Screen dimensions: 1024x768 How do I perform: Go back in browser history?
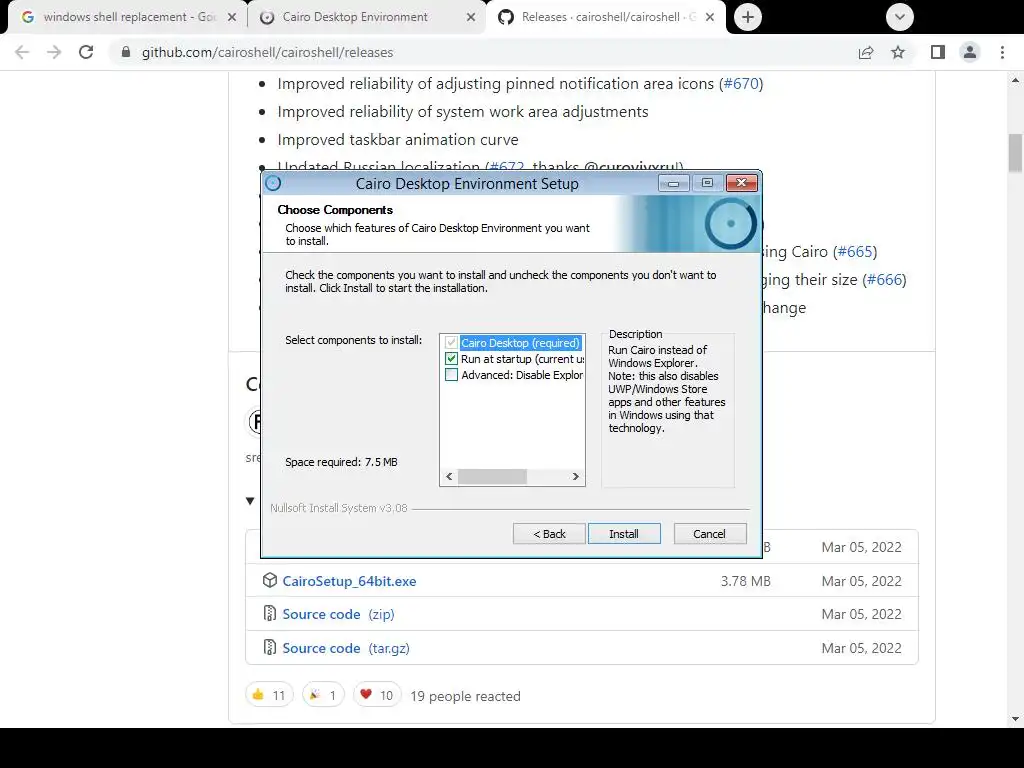(x=22, y=52)
